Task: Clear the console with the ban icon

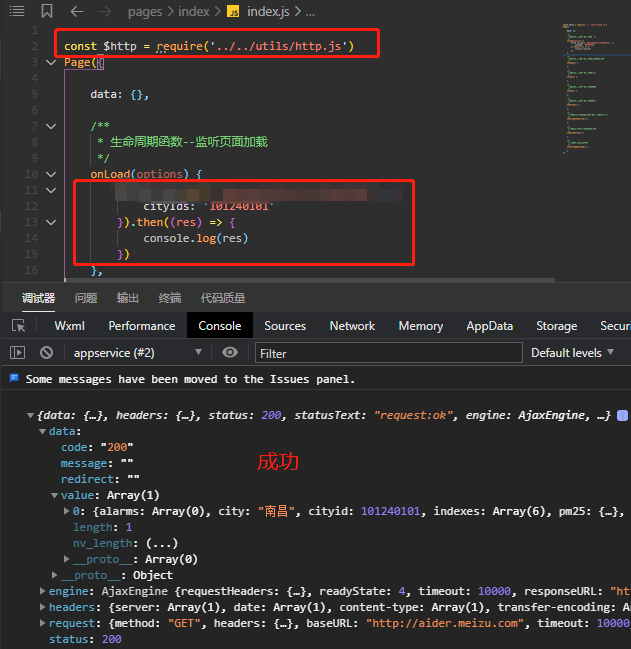Action: [46, 353]
